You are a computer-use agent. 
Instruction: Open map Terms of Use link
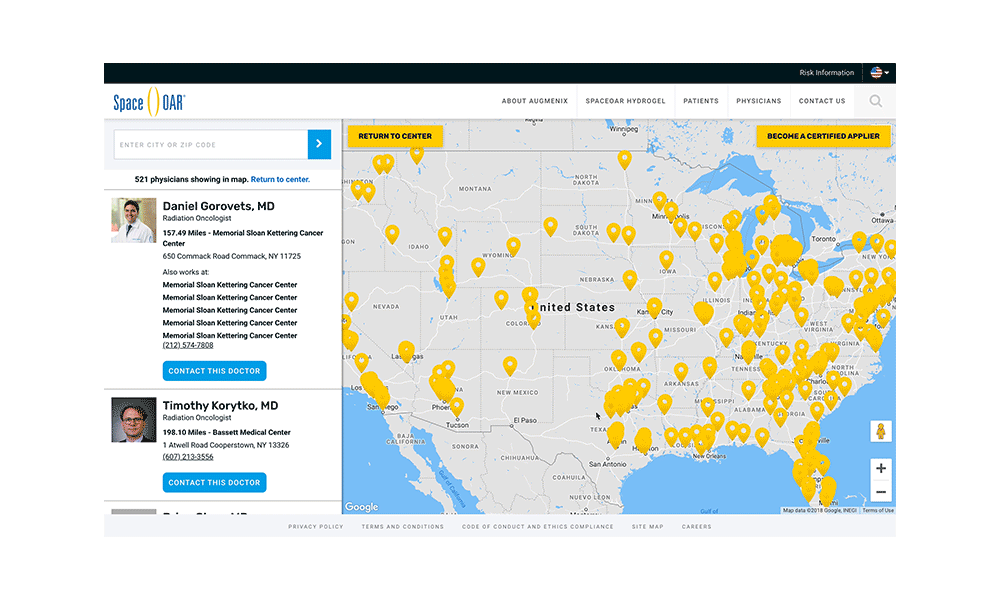coord(878,510)
